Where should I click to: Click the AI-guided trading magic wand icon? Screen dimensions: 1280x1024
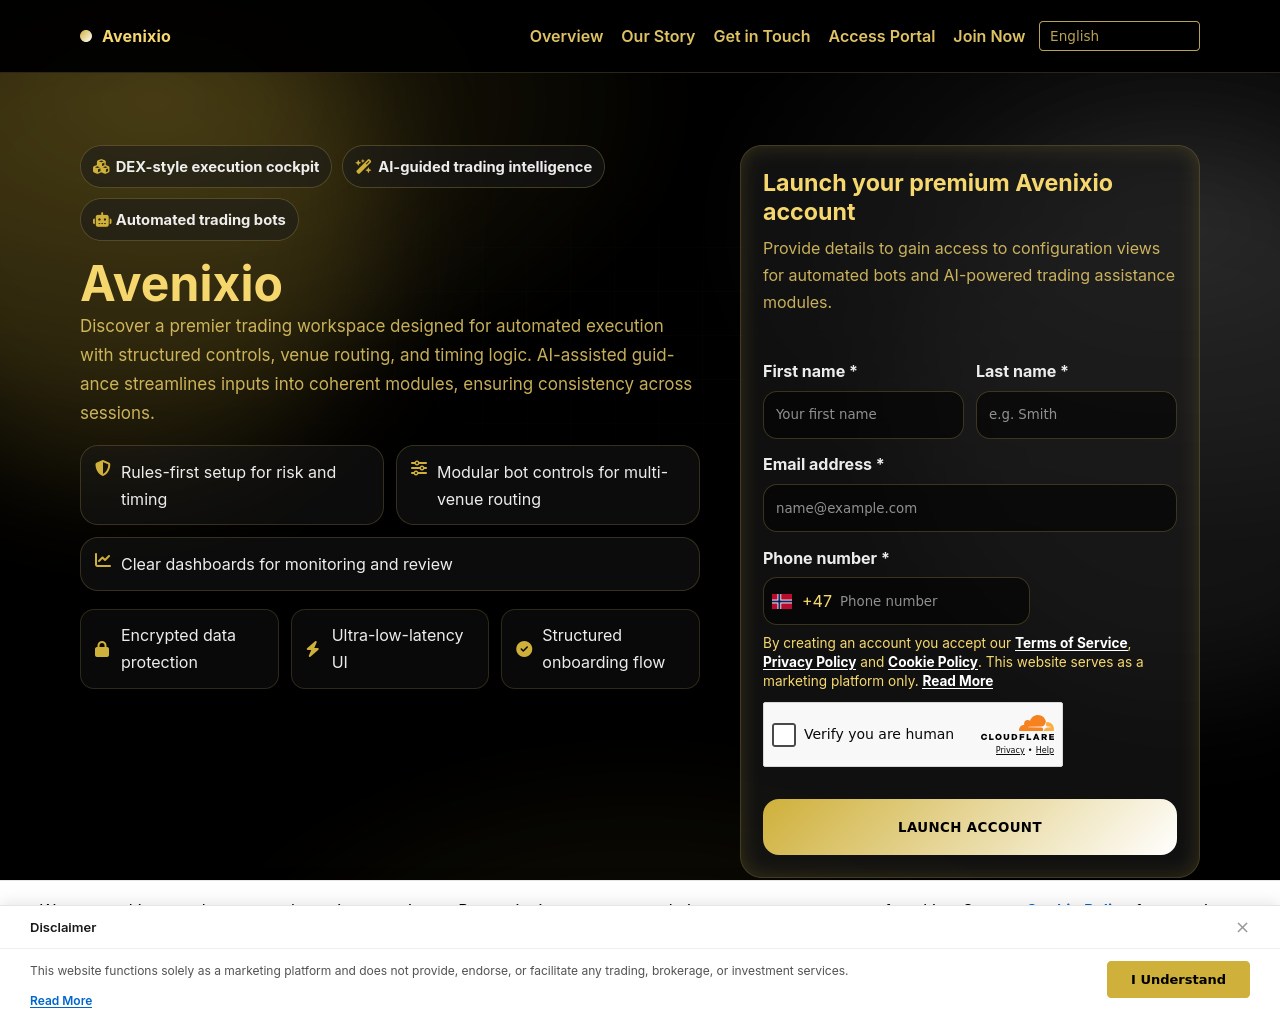(x=364, y=167)
